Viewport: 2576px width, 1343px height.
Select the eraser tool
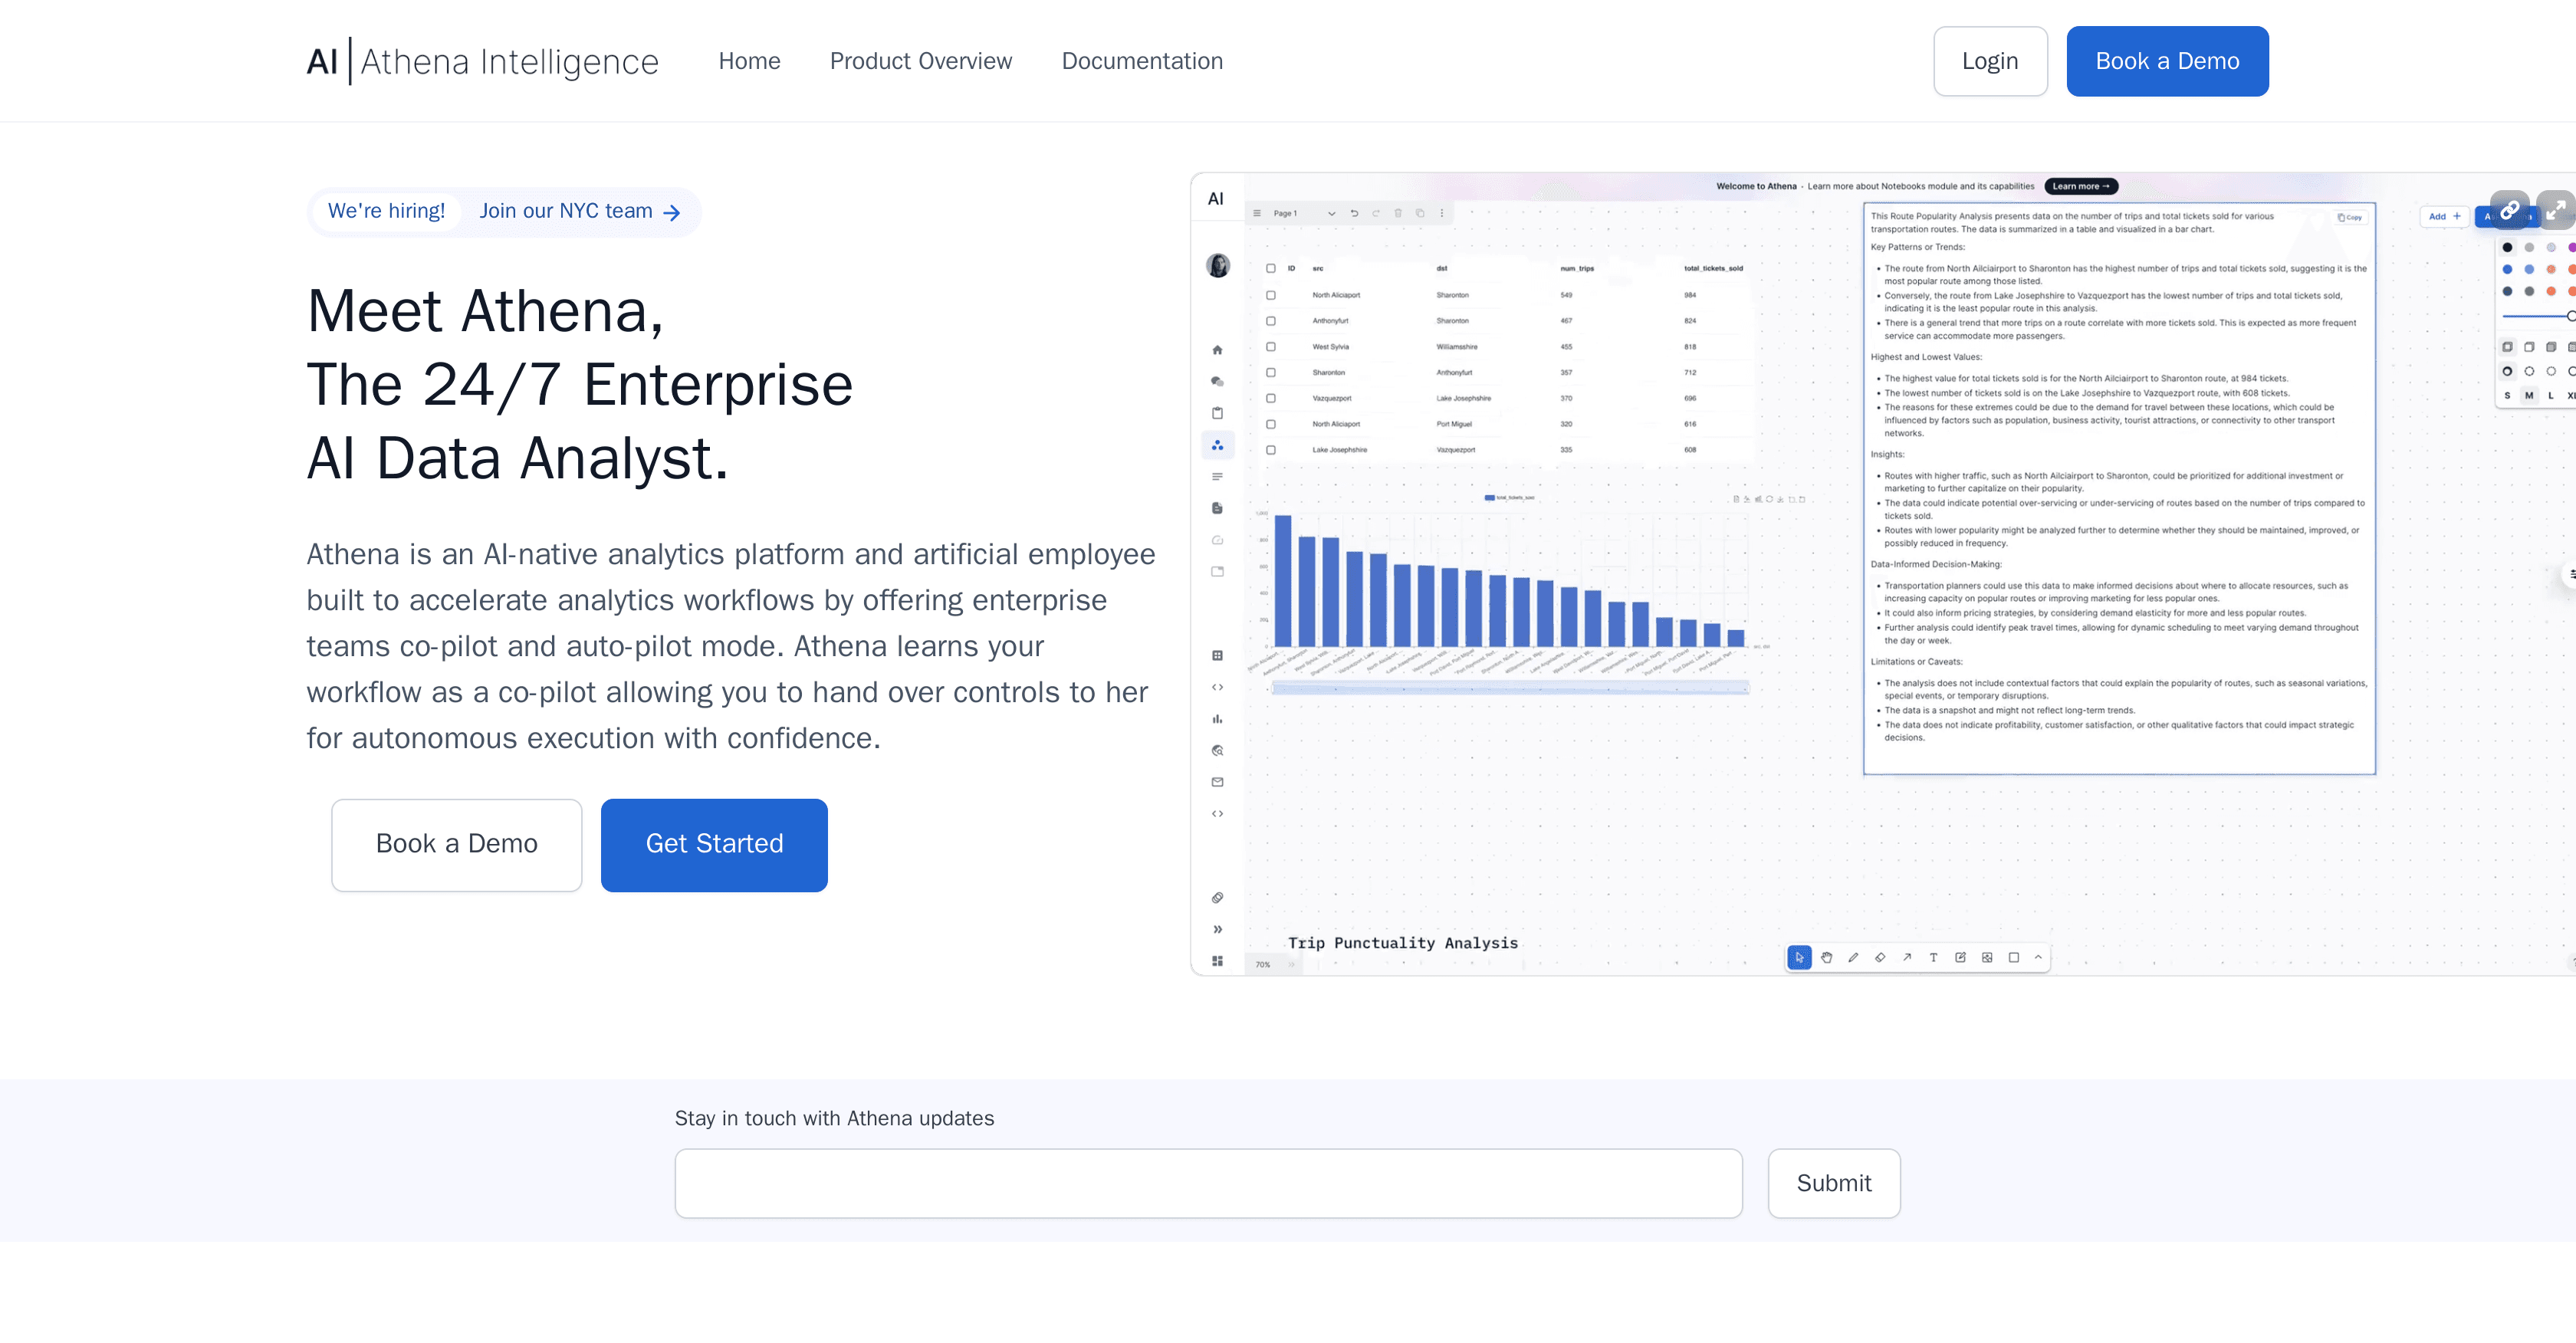[1882, 957]
